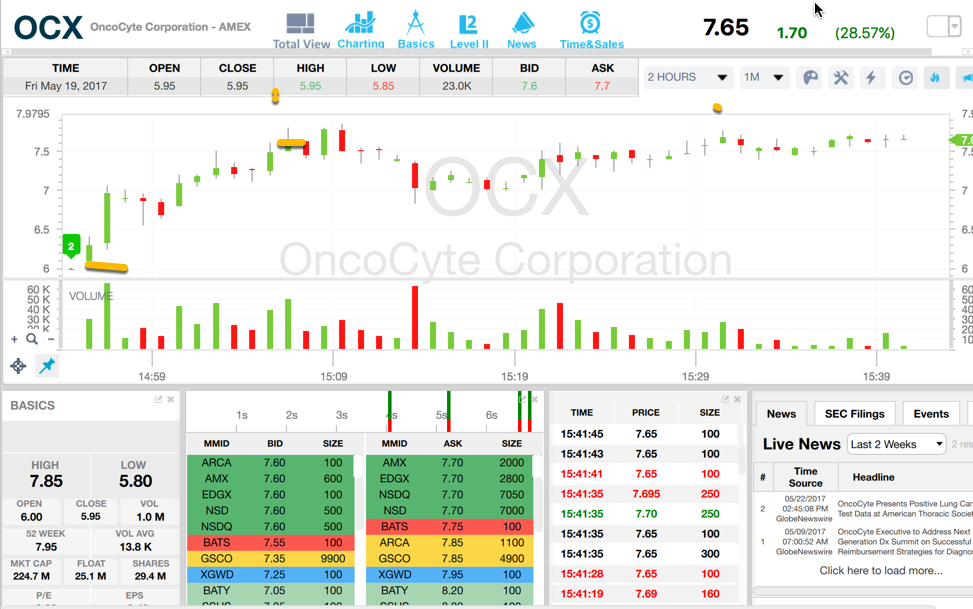Select the EDGX 7.70 ask row
The image size is (973, 609).
(449, 479)
